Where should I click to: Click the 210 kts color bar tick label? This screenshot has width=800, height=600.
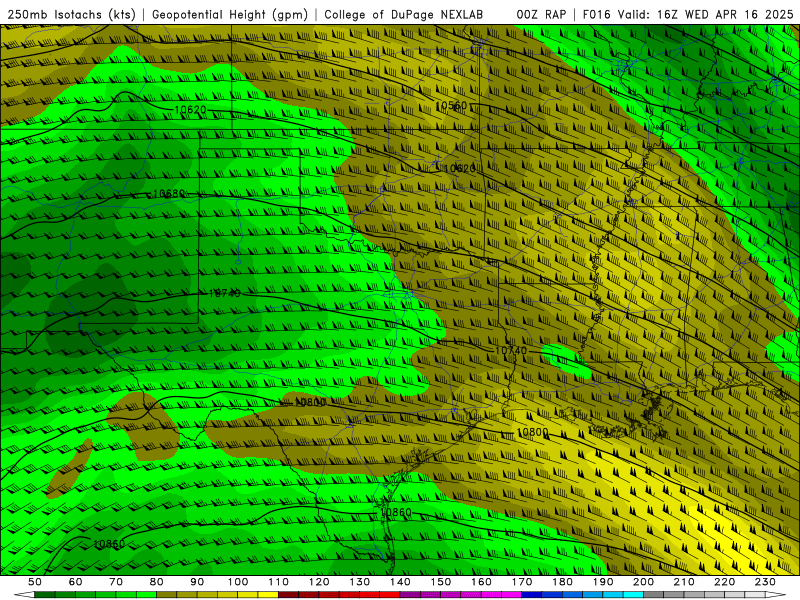tap(684, 582)
